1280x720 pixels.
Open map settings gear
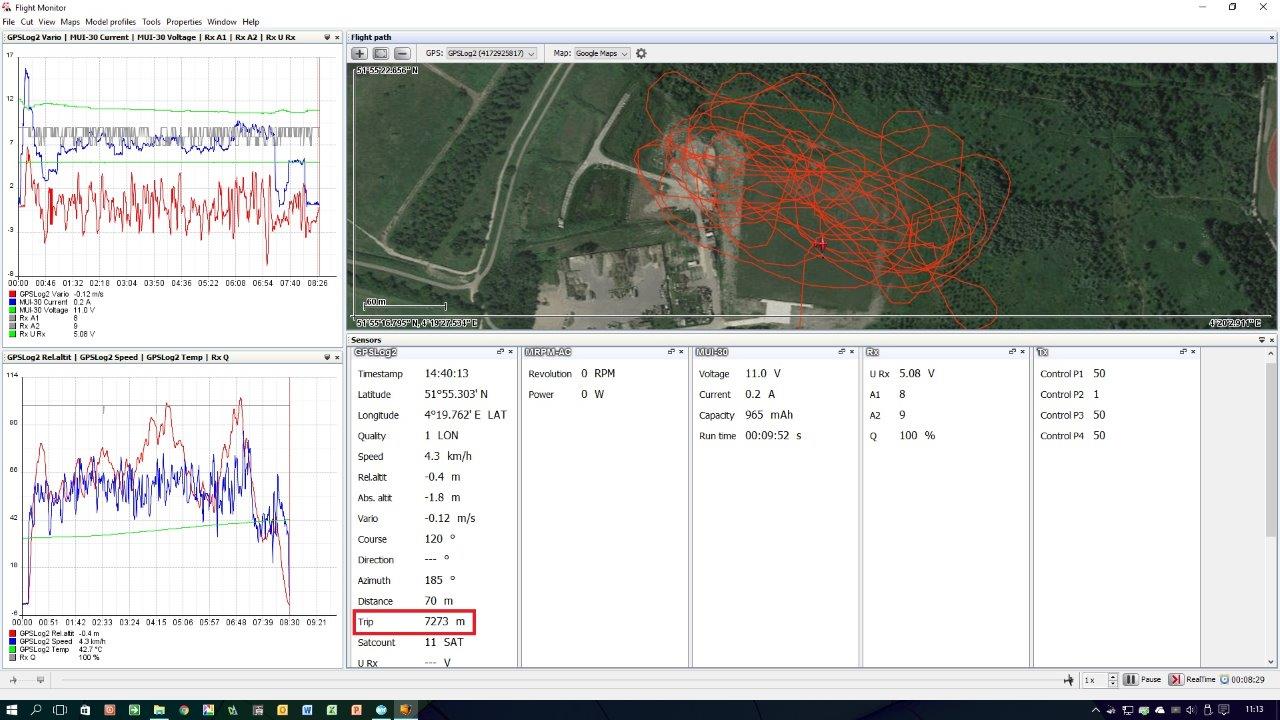click(x=642, y=53)
